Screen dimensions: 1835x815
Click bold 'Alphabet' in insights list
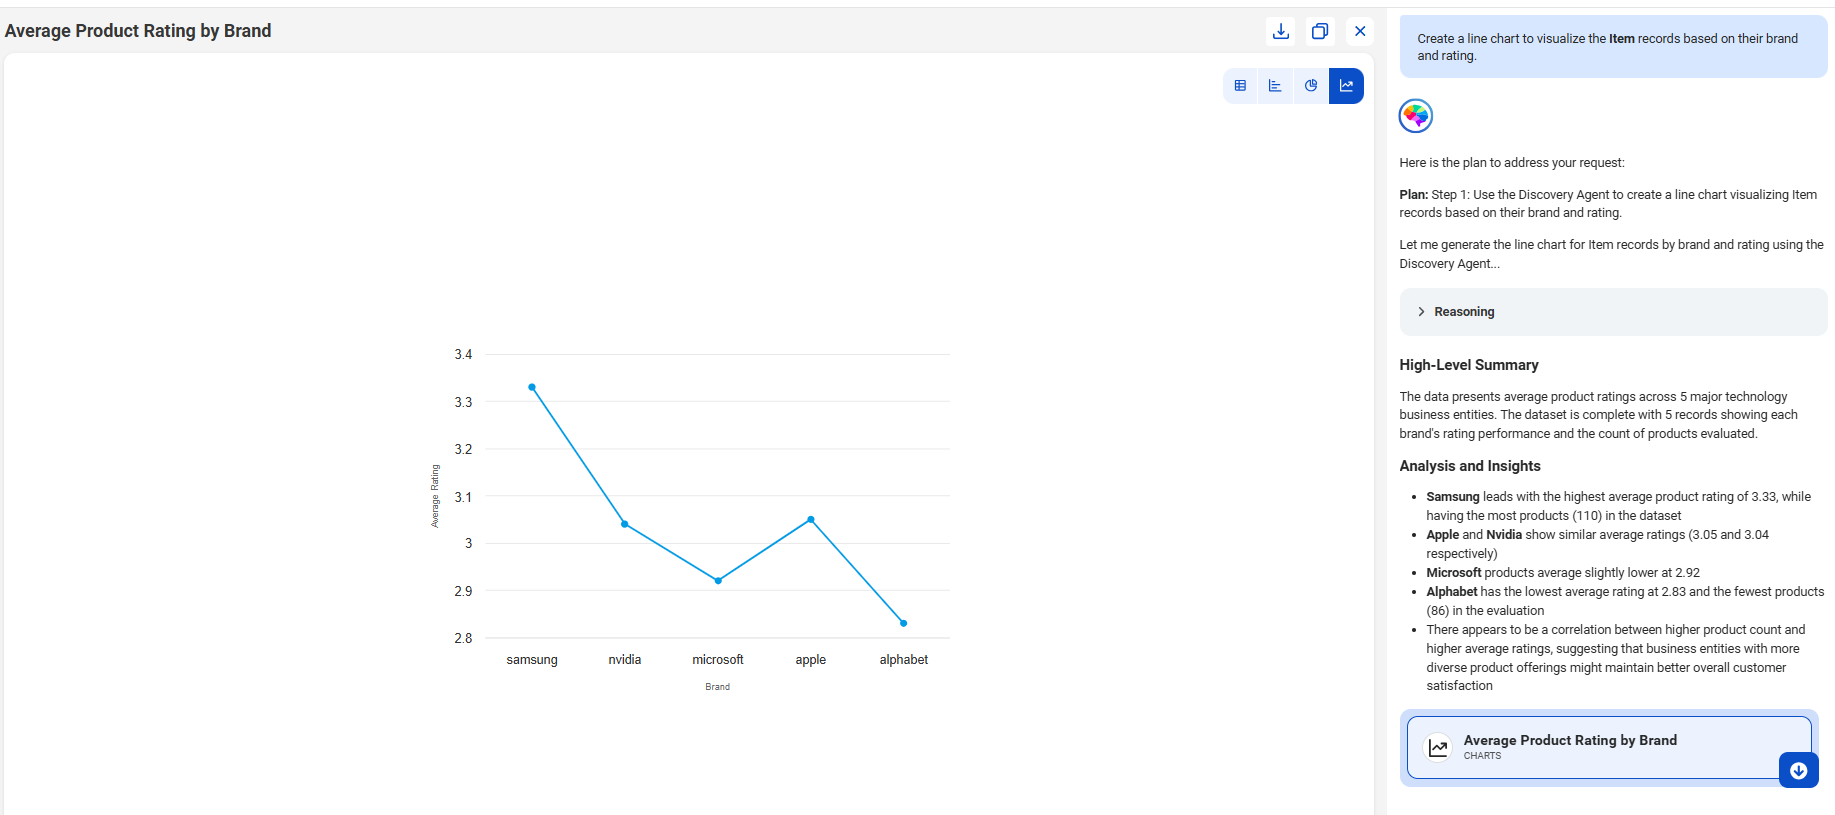1452,592
